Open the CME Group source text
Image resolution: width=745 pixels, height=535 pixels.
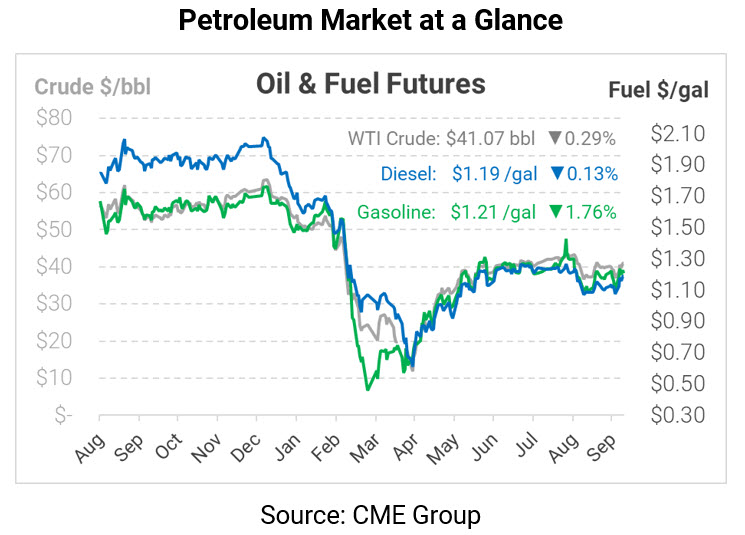(x=371, y=515)
